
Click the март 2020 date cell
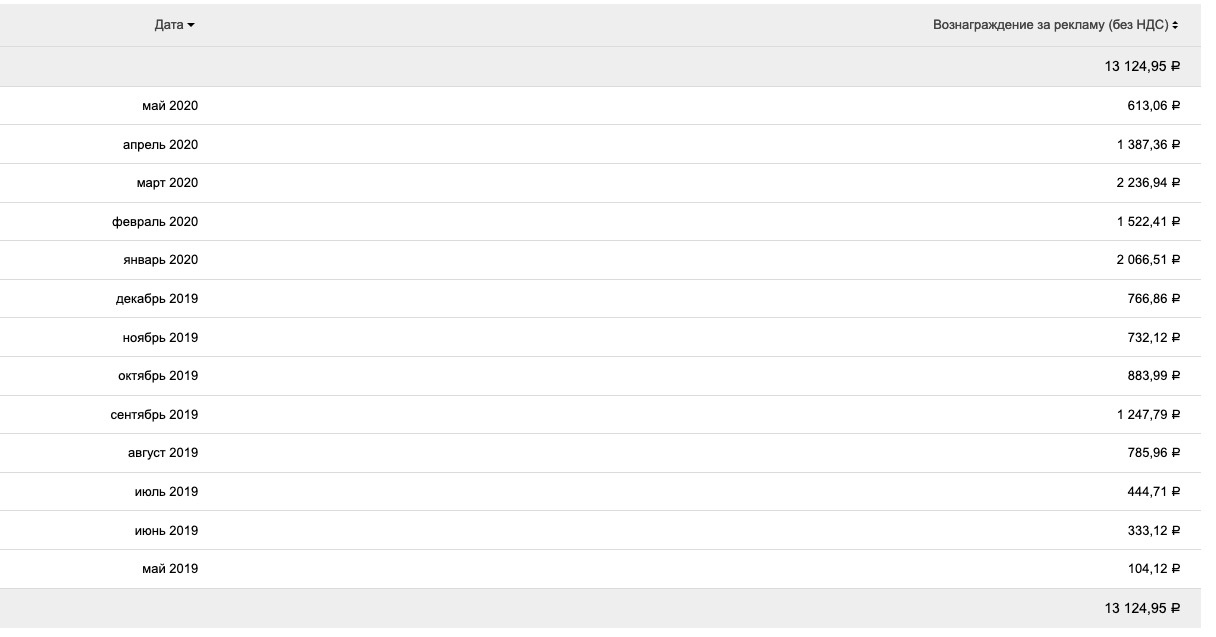167,183
